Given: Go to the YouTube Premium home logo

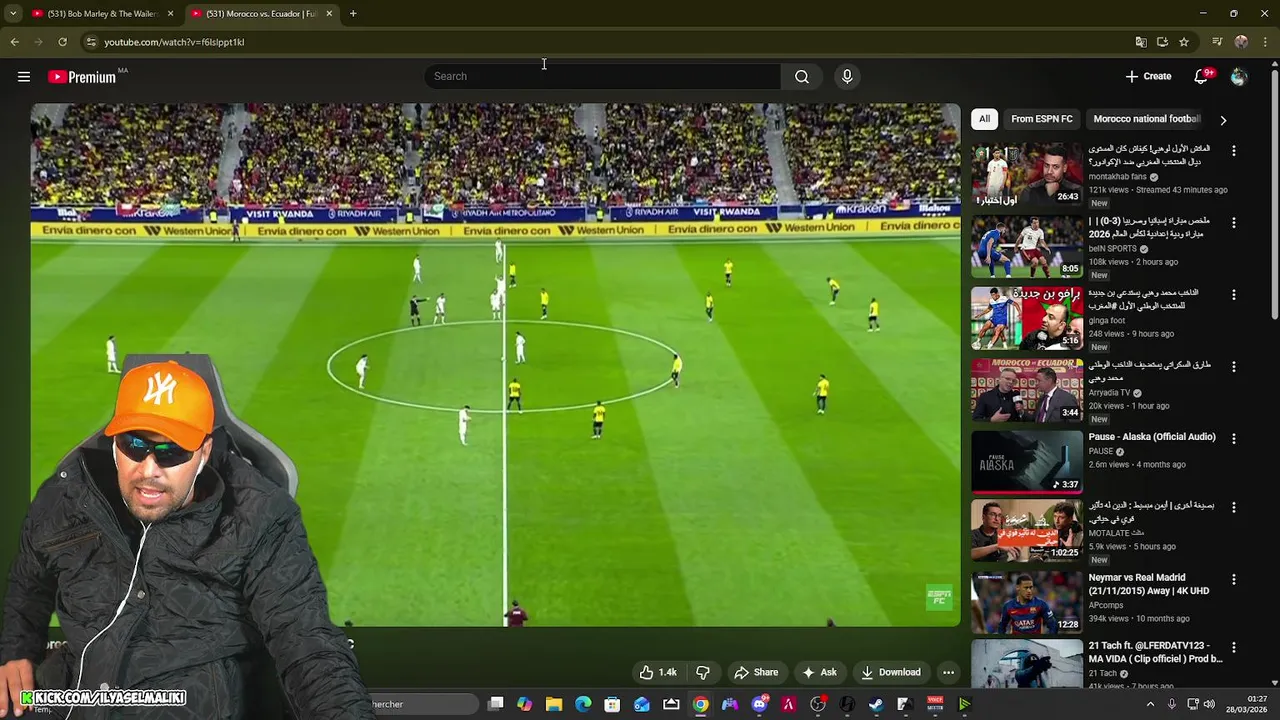Looking at the screenshot, I should pos(82,77).
